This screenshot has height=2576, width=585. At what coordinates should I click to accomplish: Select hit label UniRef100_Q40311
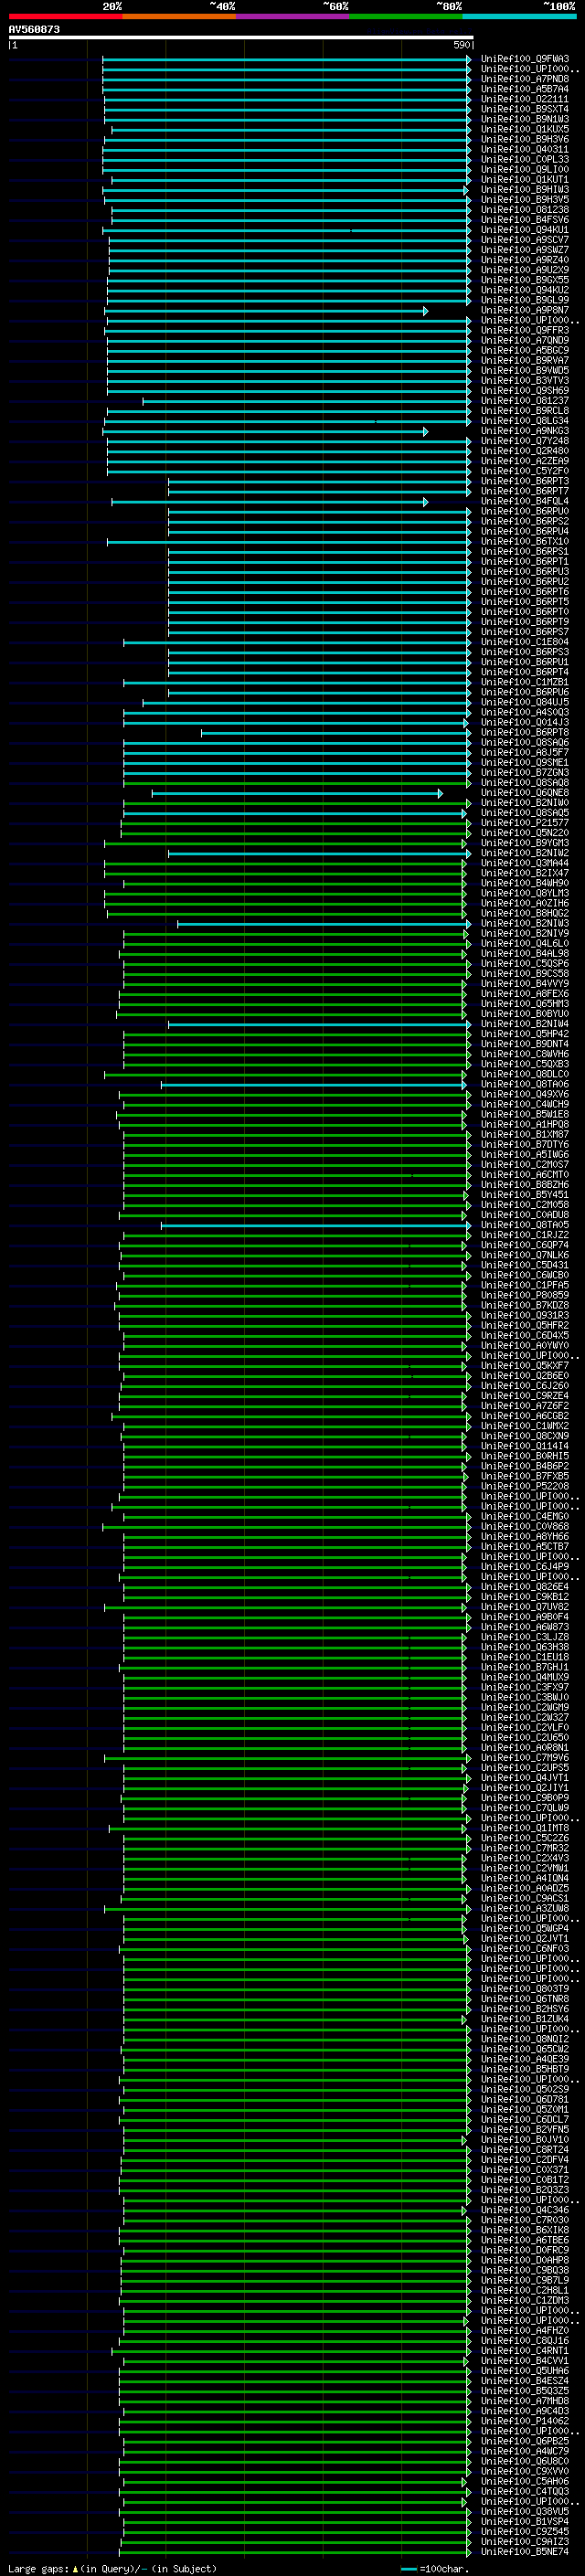click(x=525, y=149)
